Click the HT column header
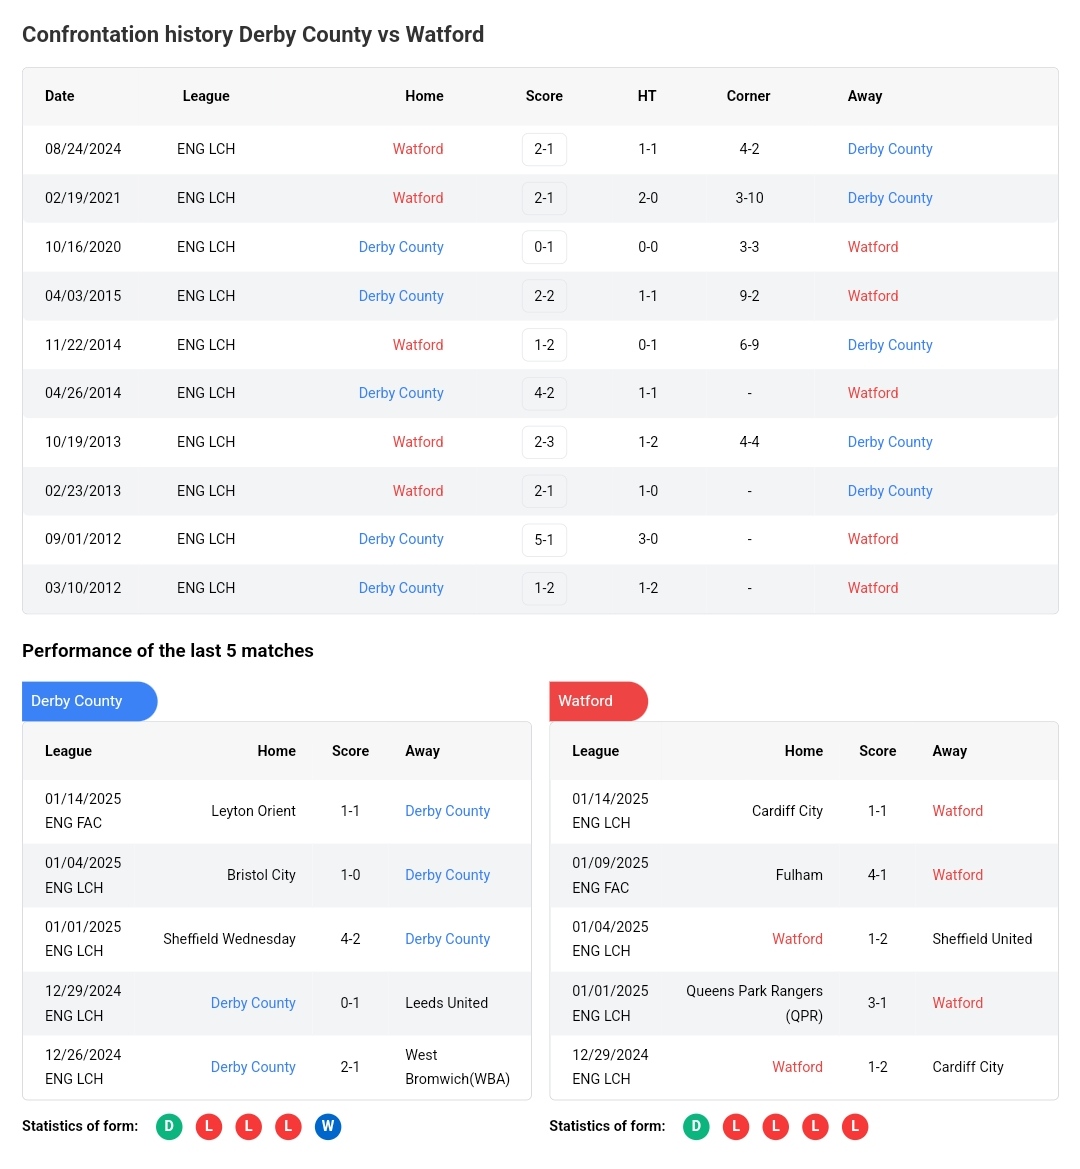This screenshot has height=1169, width=1080. click(x=647, y=96)
